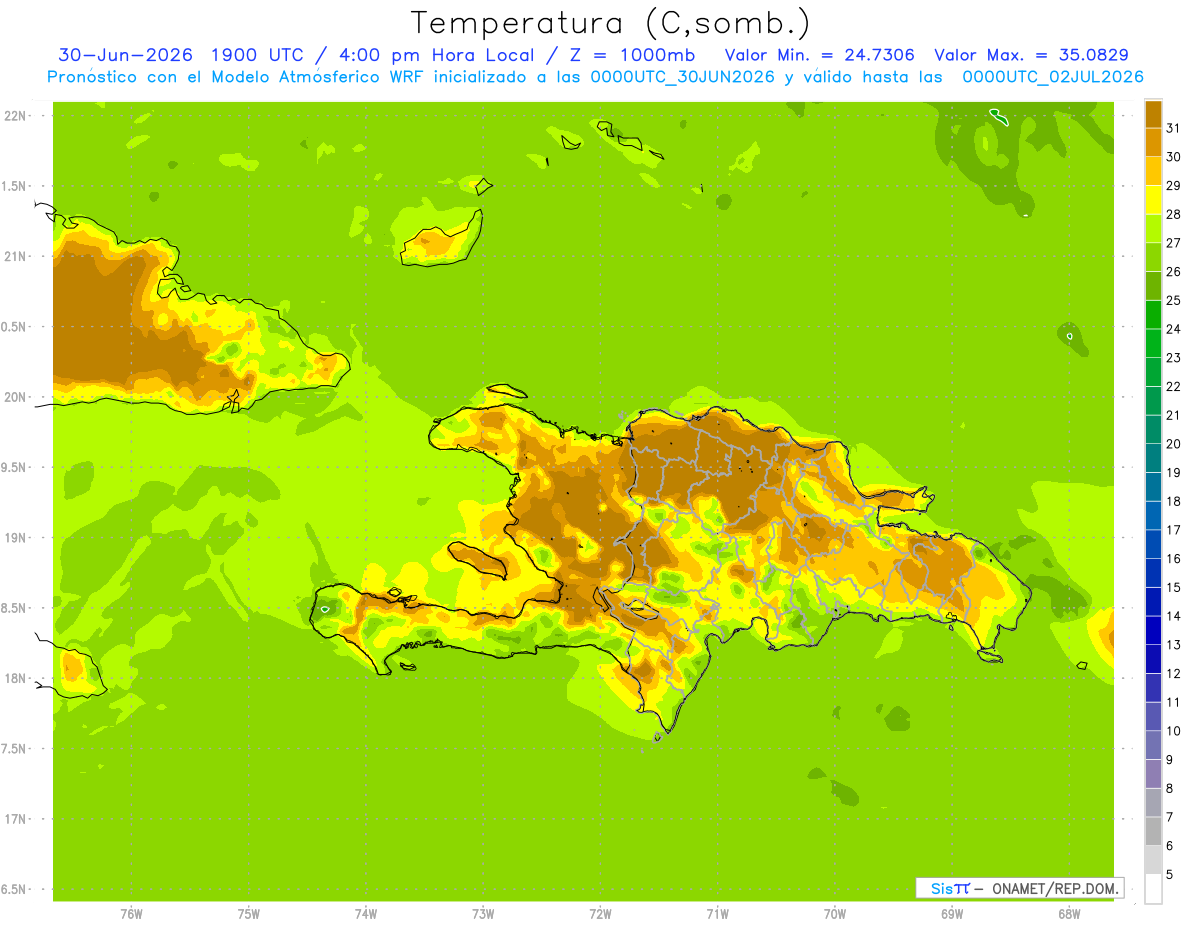Pick the green swatch between 24 and 25
Viewport: 1200px width, 927px height.
[x=1153, y=314]
